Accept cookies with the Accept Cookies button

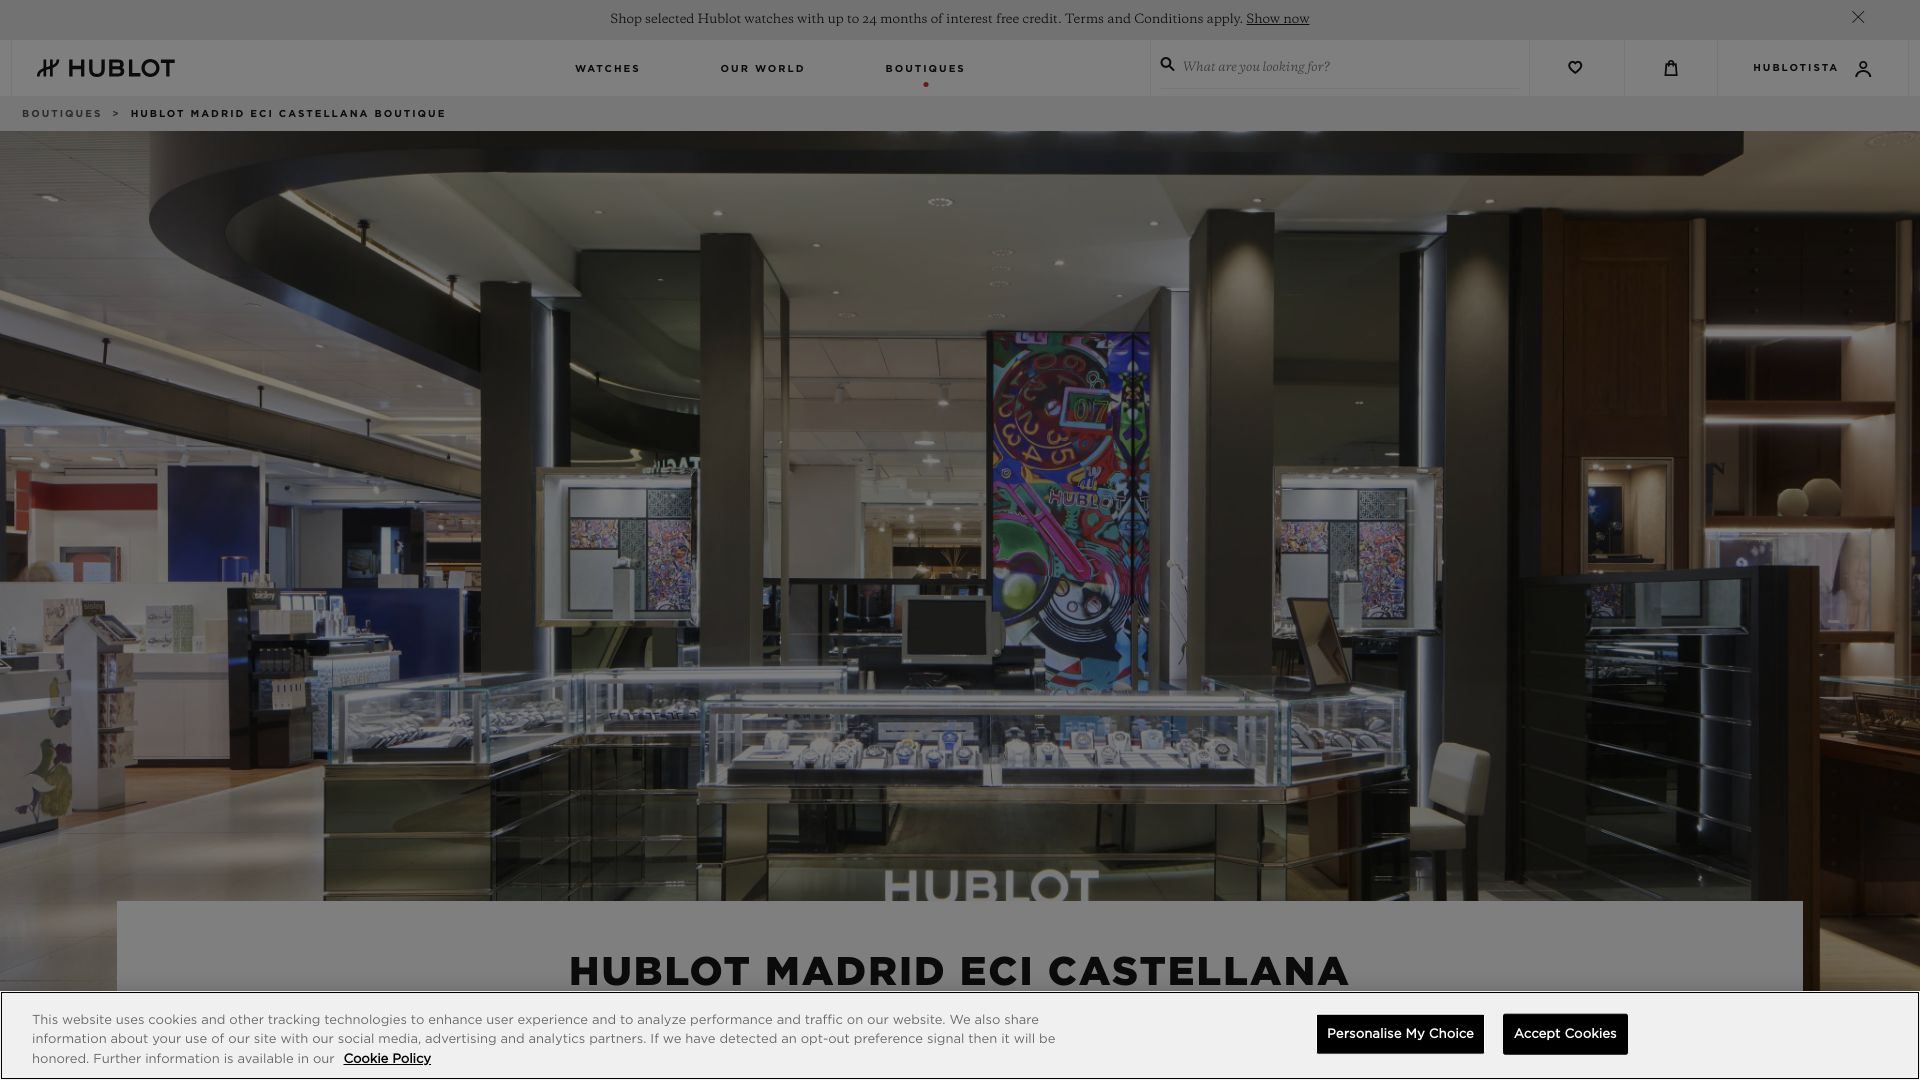click(1565, 1034)
